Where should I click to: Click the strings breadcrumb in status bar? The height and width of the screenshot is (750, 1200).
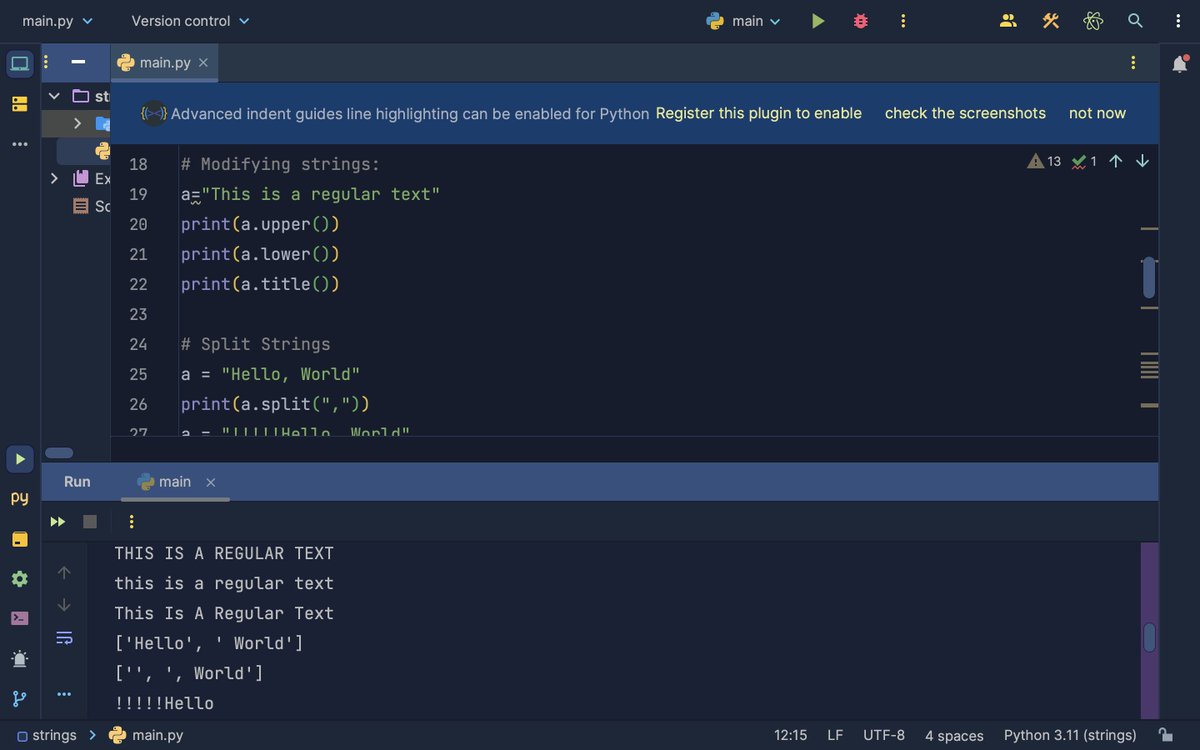point(46,735)
